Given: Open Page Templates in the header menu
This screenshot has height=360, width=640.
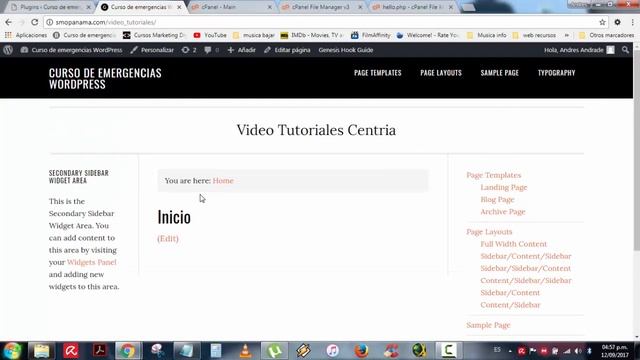Looking at the screenshot, I should pyautogui.click(x=378, y=73).
